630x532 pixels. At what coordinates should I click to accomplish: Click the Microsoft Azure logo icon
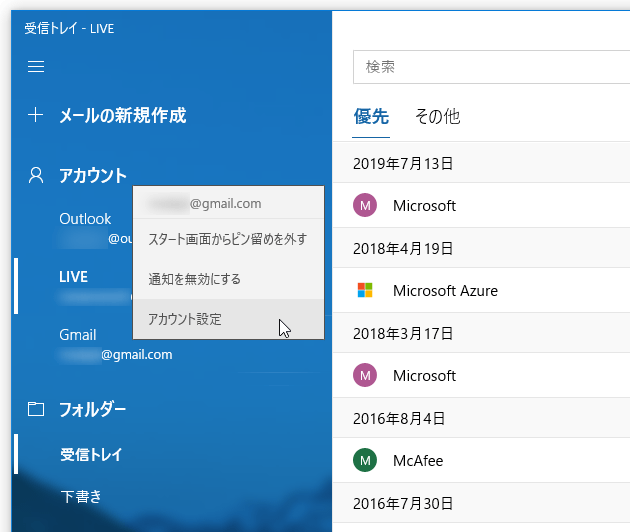(x=365, y=290)
